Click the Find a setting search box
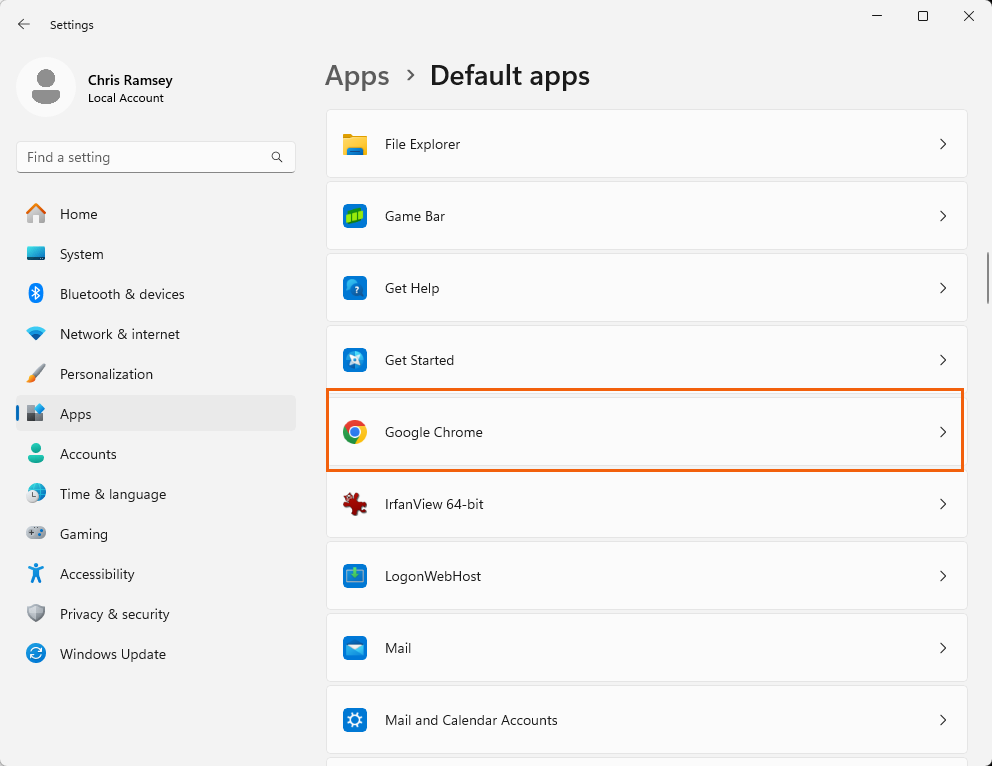The image size is (992, 766). click(156, 157)
